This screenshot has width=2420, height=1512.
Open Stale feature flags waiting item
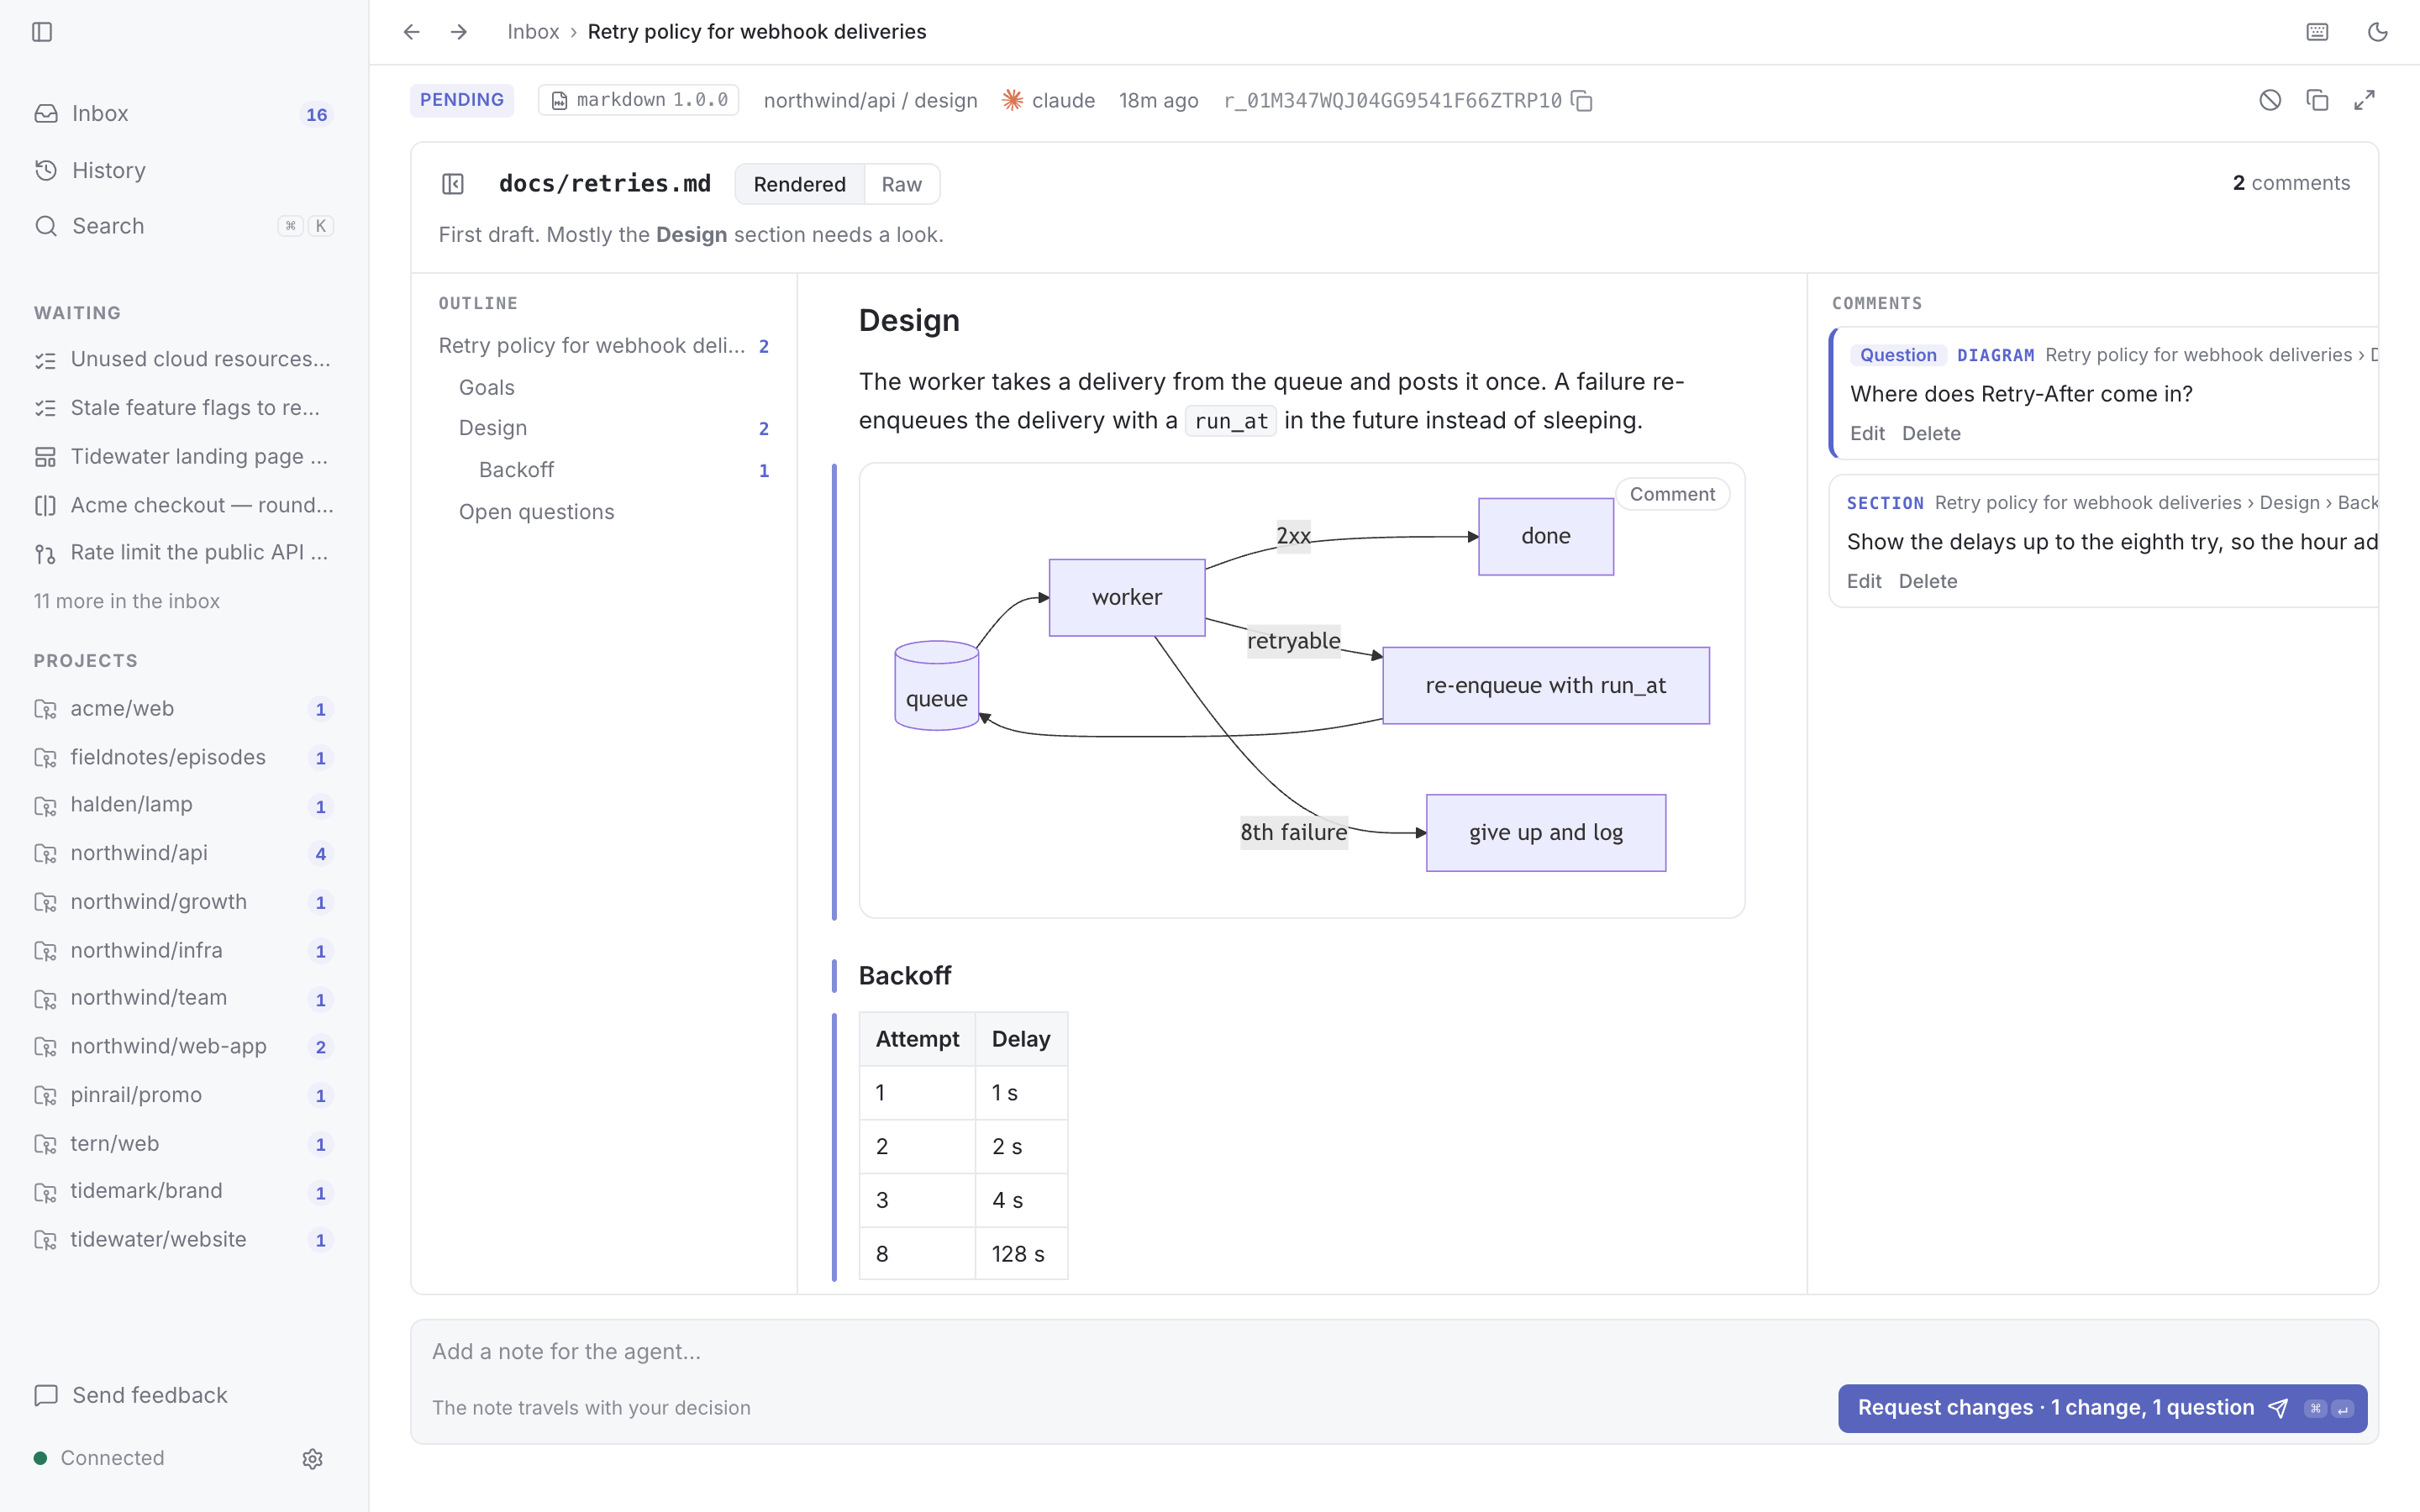(184, 408)
